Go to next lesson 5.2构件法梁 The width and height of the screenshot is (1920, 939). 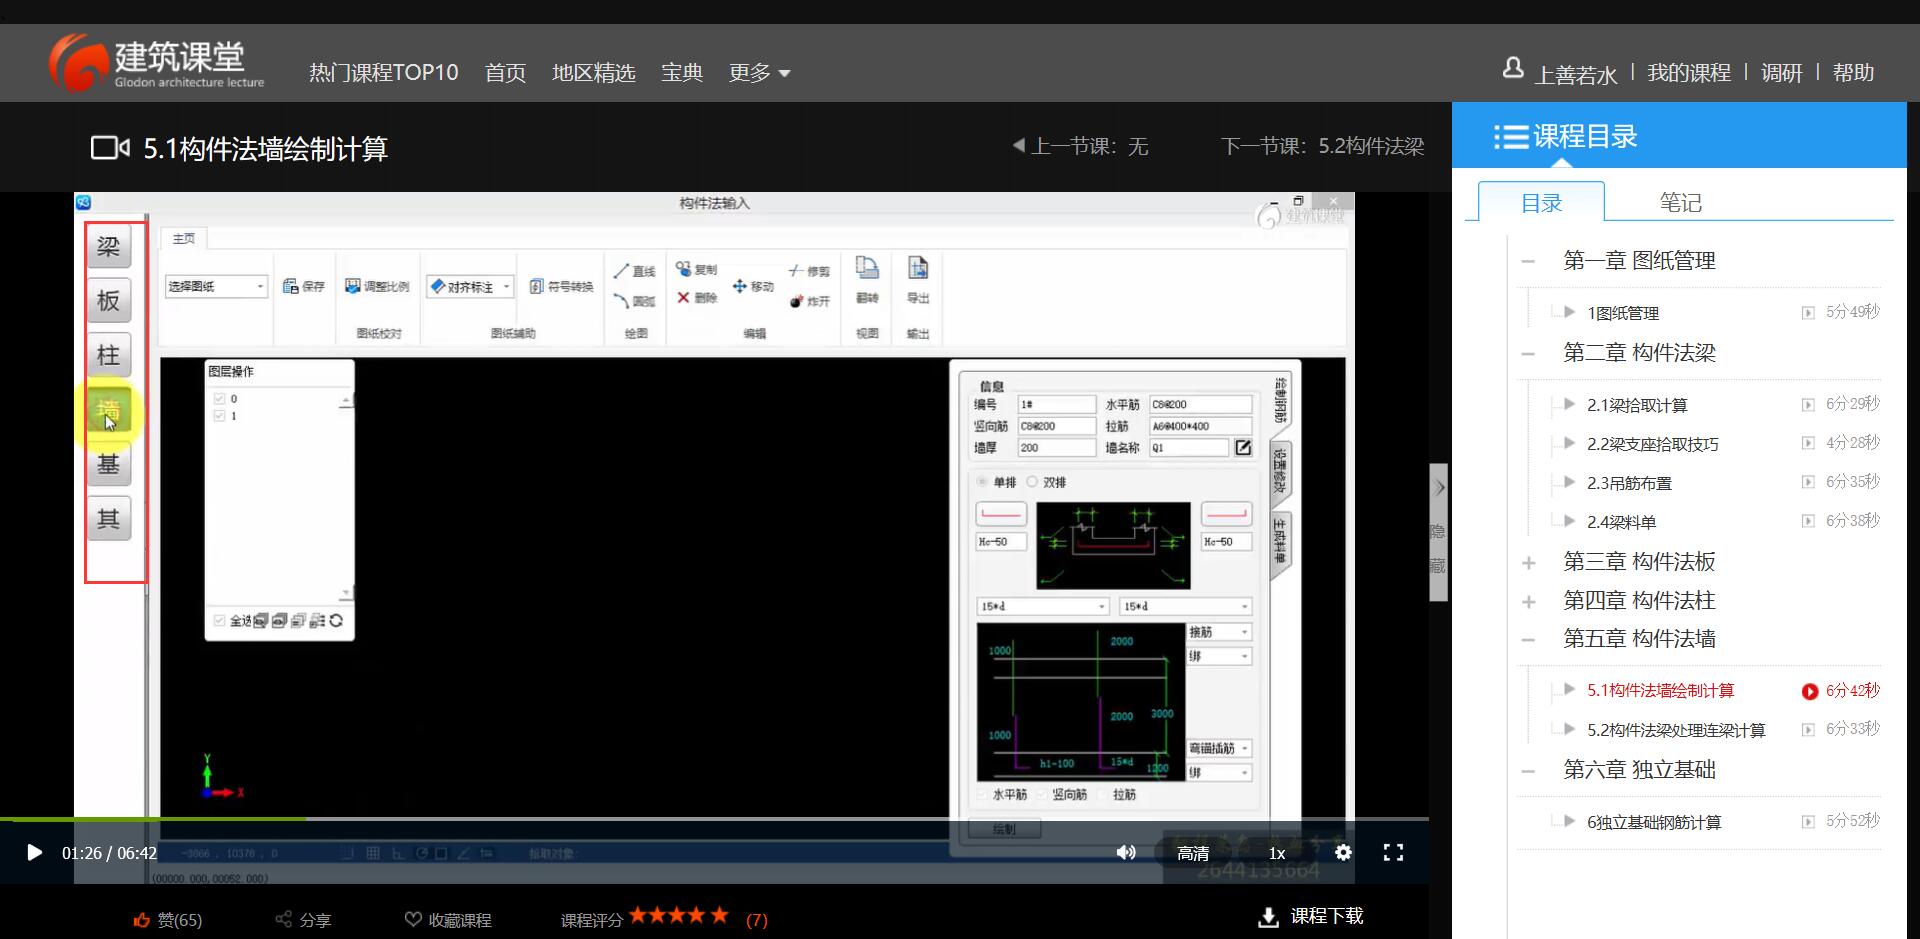click(1322, 146)
